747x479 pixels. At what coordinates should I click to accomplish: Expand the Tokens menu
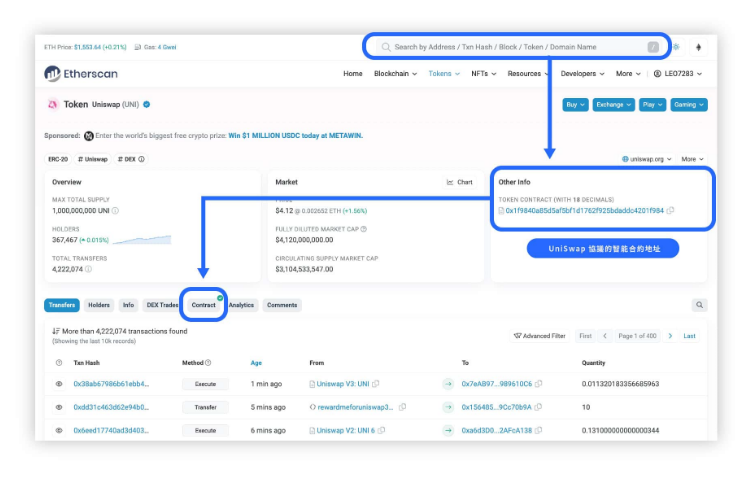click(x=444, y=74)
